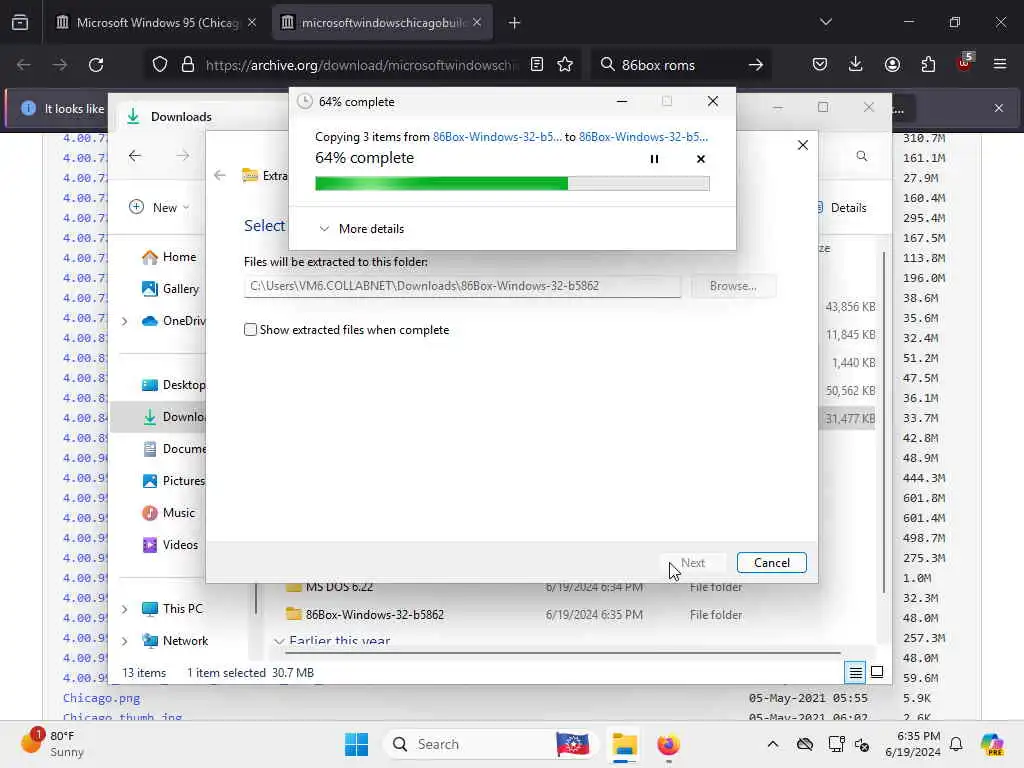Image resolution: width=1024 pixels, height=768 pixels.
Task: Open Firefox downloads panel
Action: click(856, 64)
